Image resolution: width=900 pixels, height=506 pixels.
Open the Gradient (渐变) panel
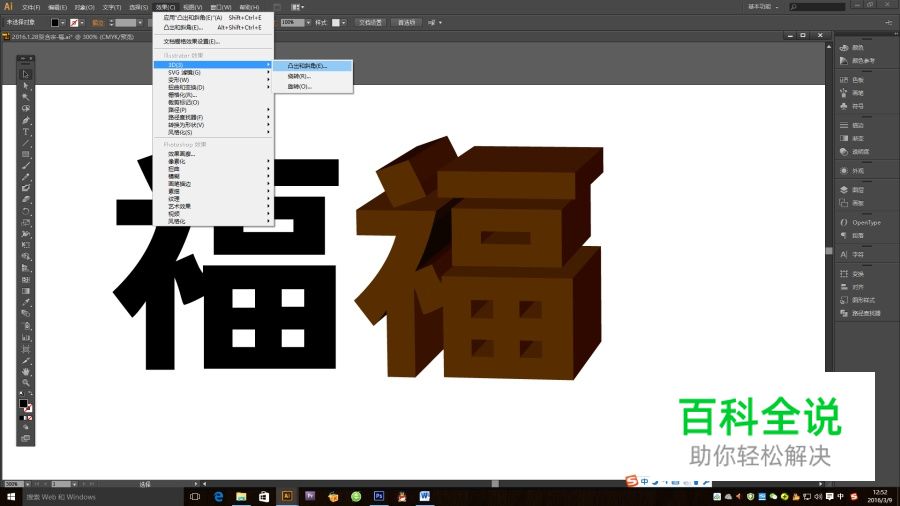pos(853,138)
